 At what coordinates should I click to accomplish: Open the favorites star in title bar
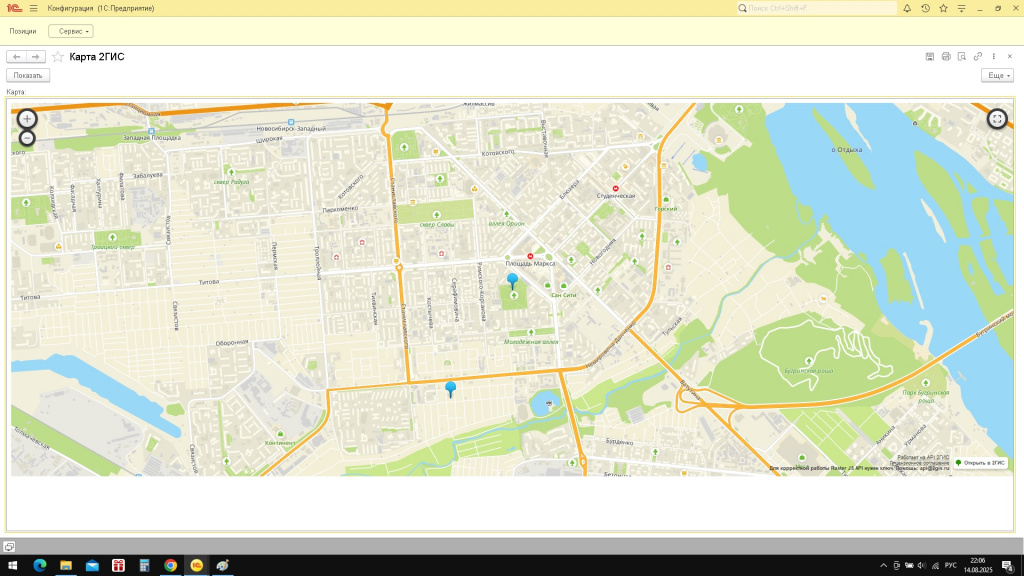coord(943,8)
